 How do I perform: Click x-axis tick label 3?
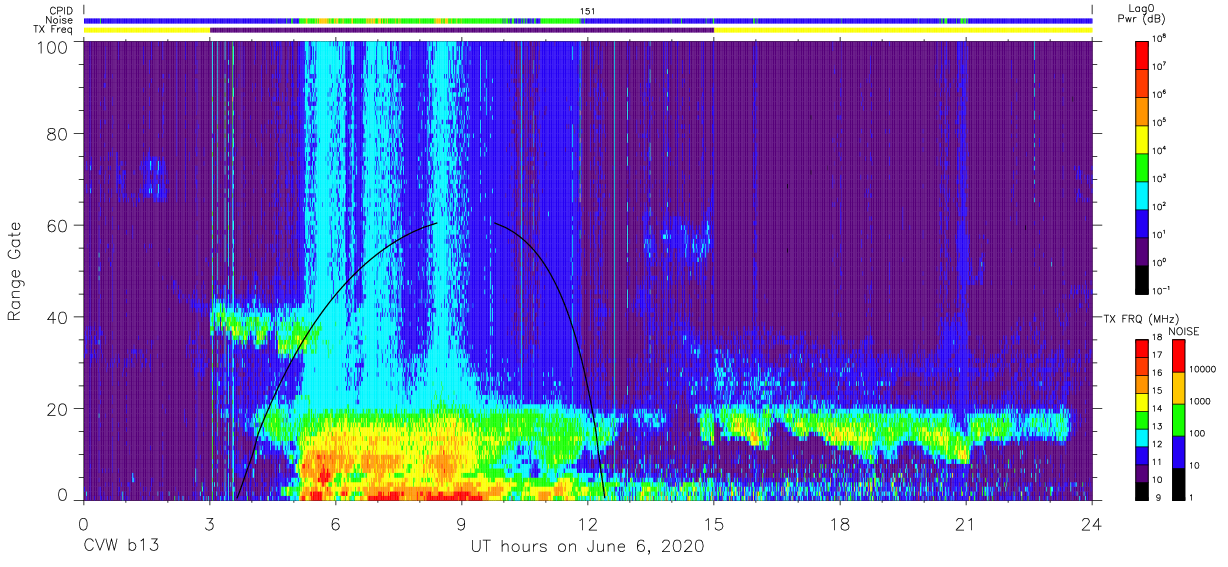pyautogui.click(x=209, y=523)
